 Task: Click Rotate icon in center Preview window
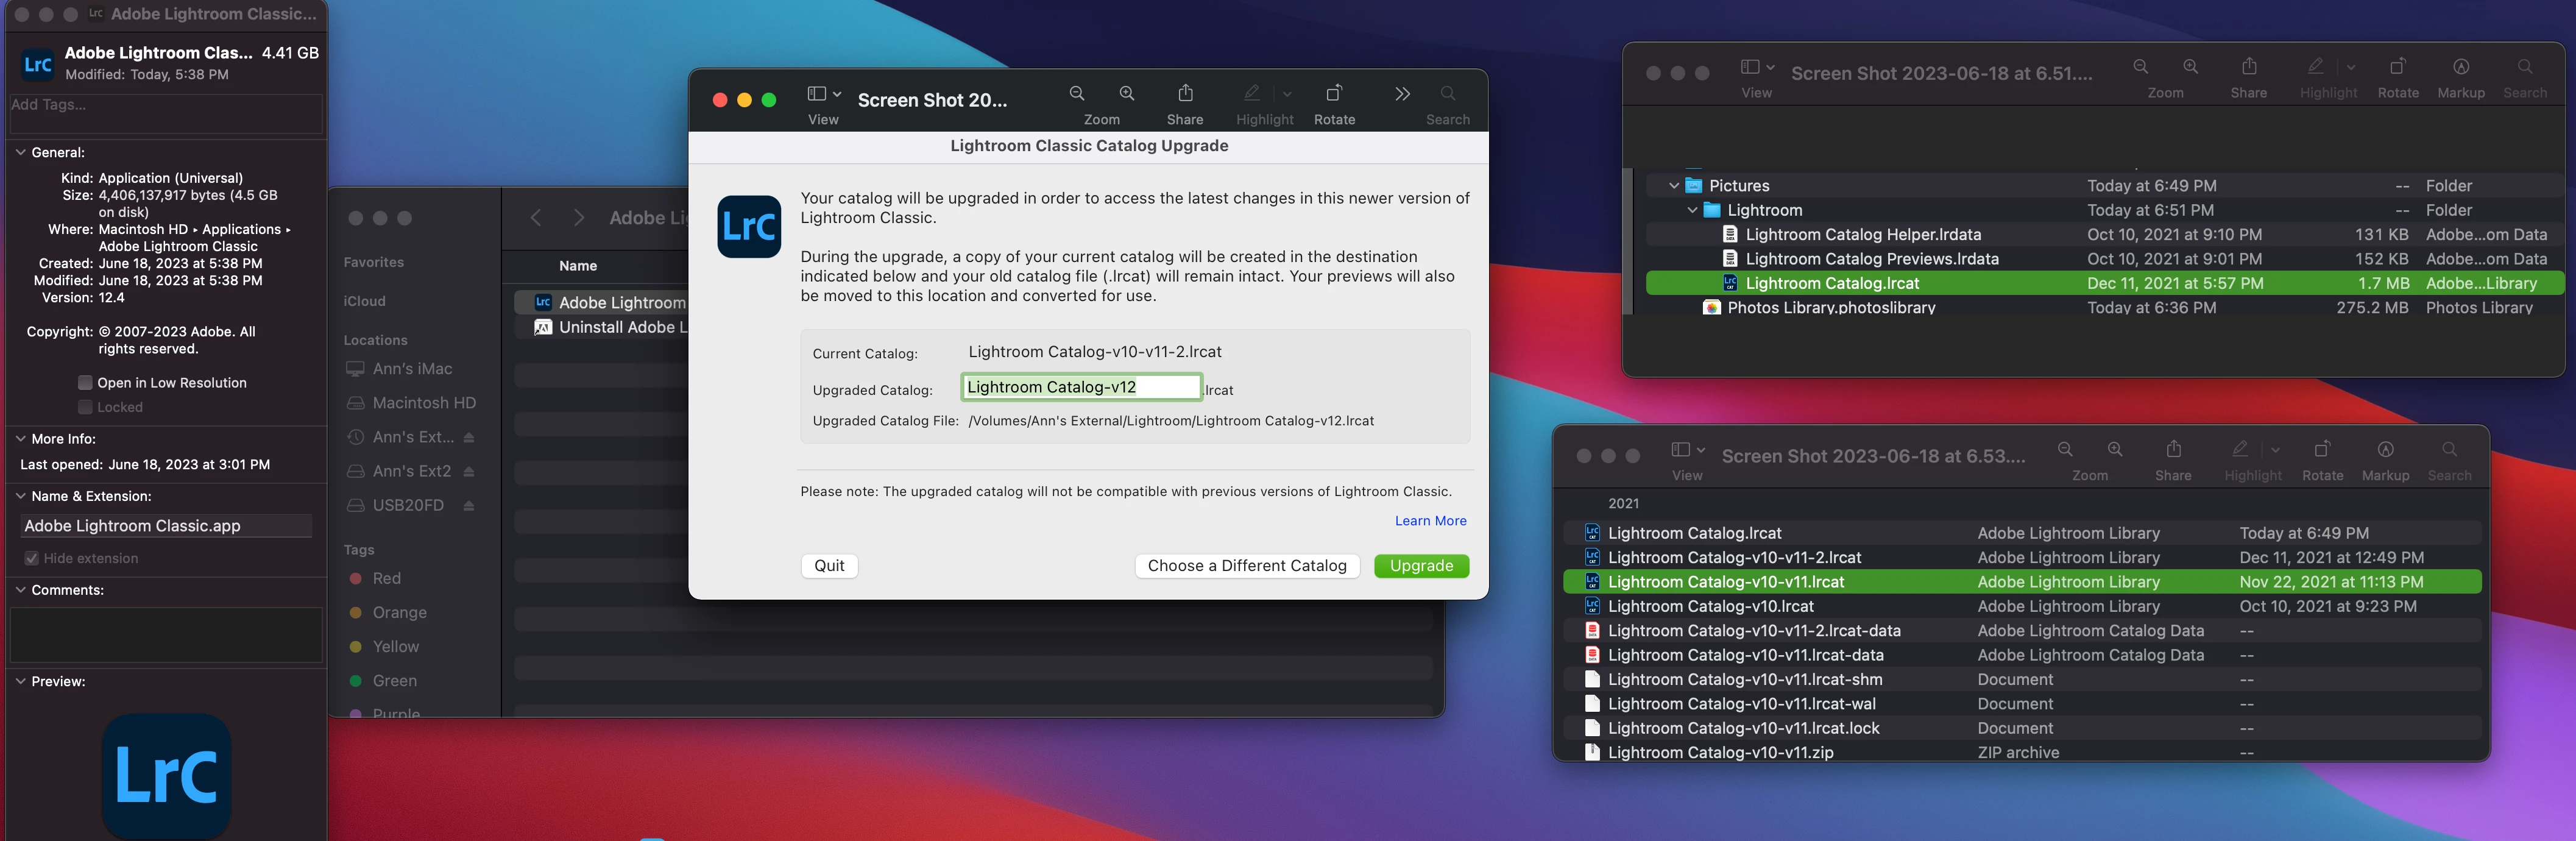tap(1333, 94)
